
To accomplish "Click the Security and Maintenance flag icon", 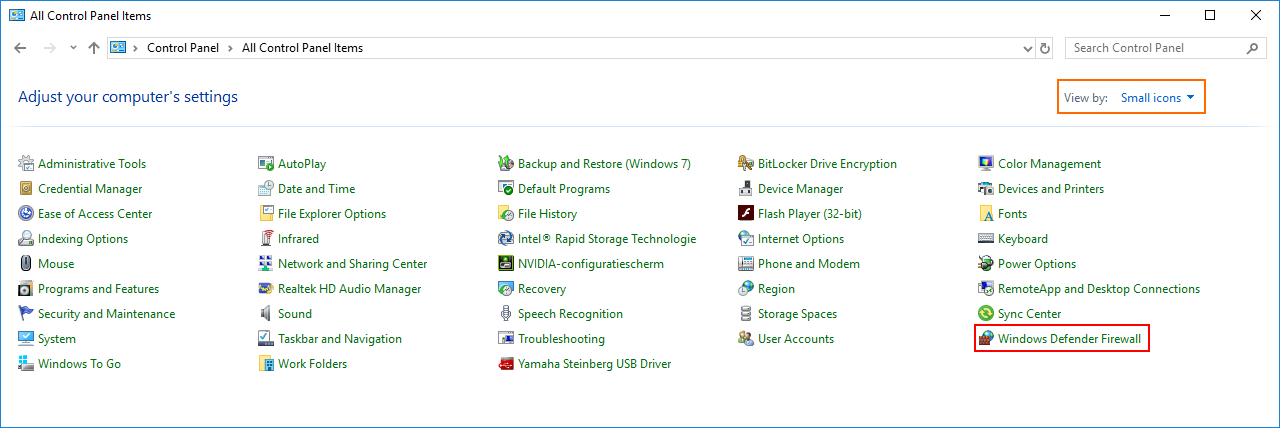I will point(26,314).
